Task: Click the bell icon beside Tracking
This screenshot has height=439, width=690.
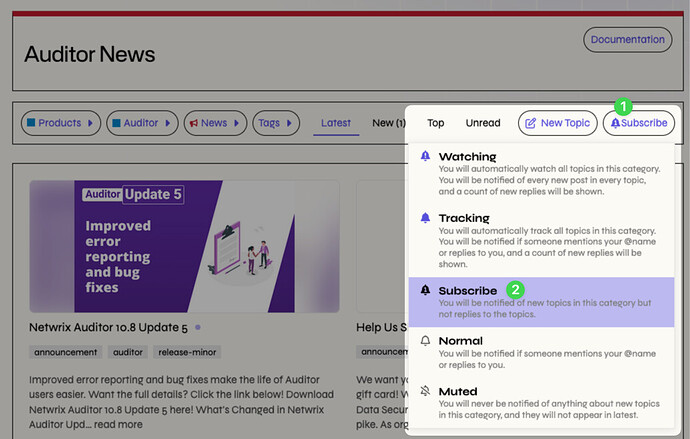Action: tap(425, 218)
